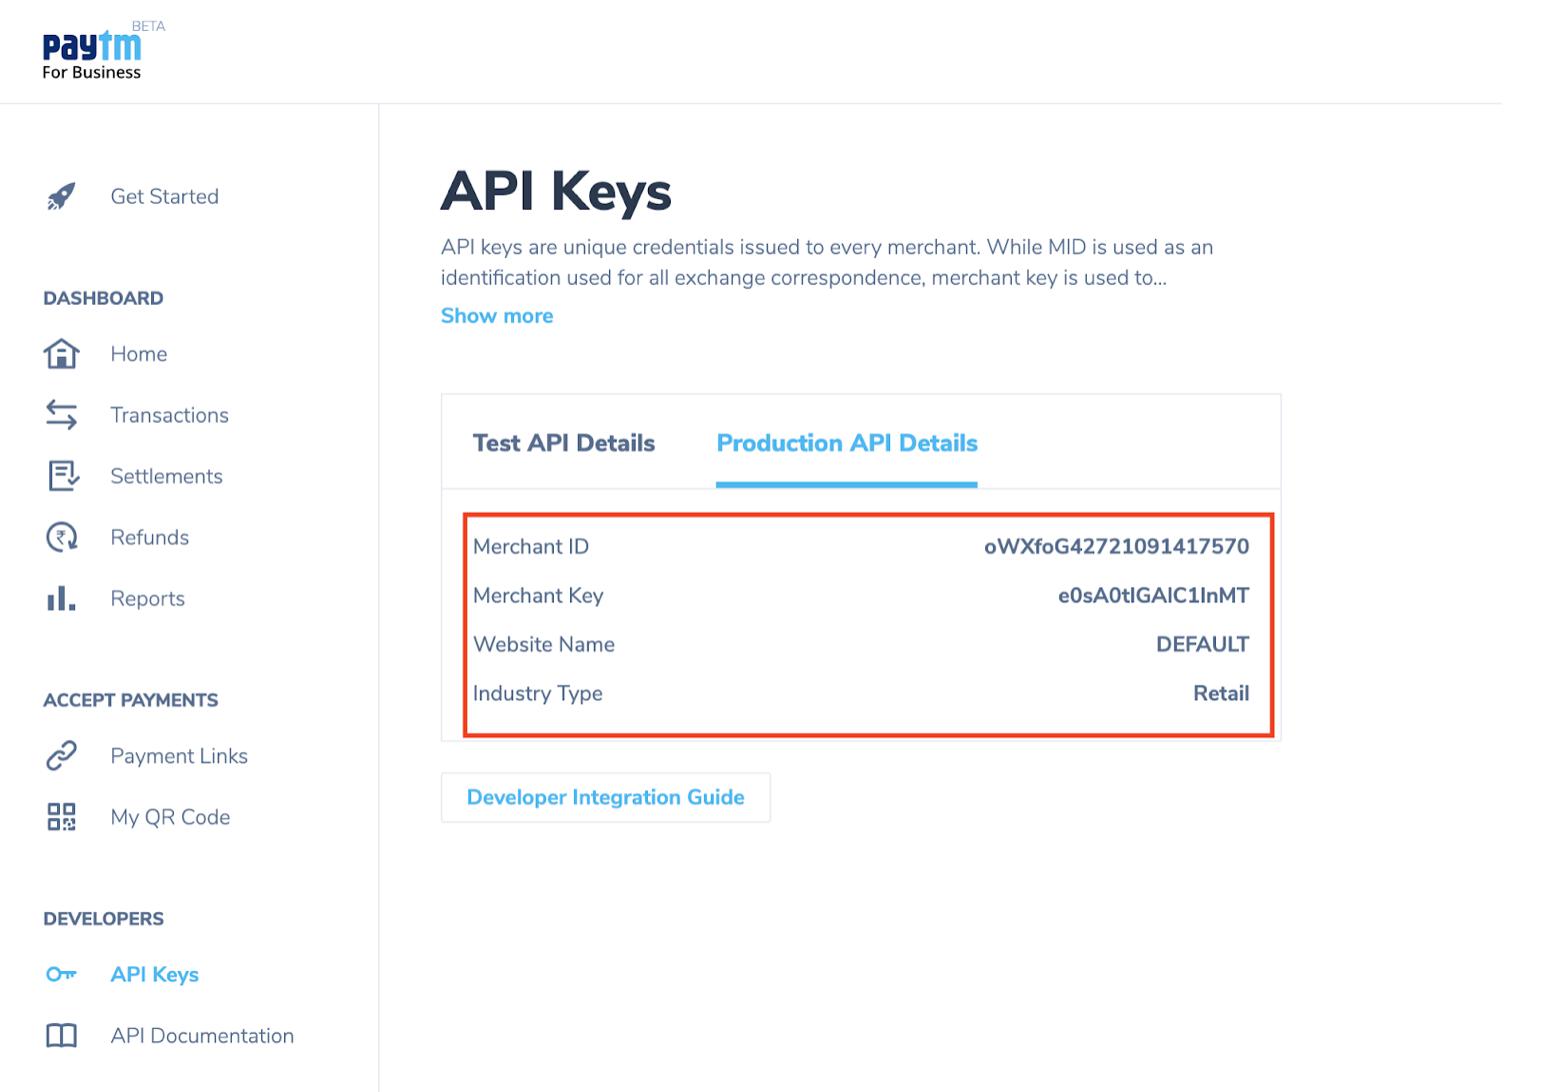This screenshot has height=1092, width=1562.
Task: Open Transactions in the sidebar
Action: 169,415
